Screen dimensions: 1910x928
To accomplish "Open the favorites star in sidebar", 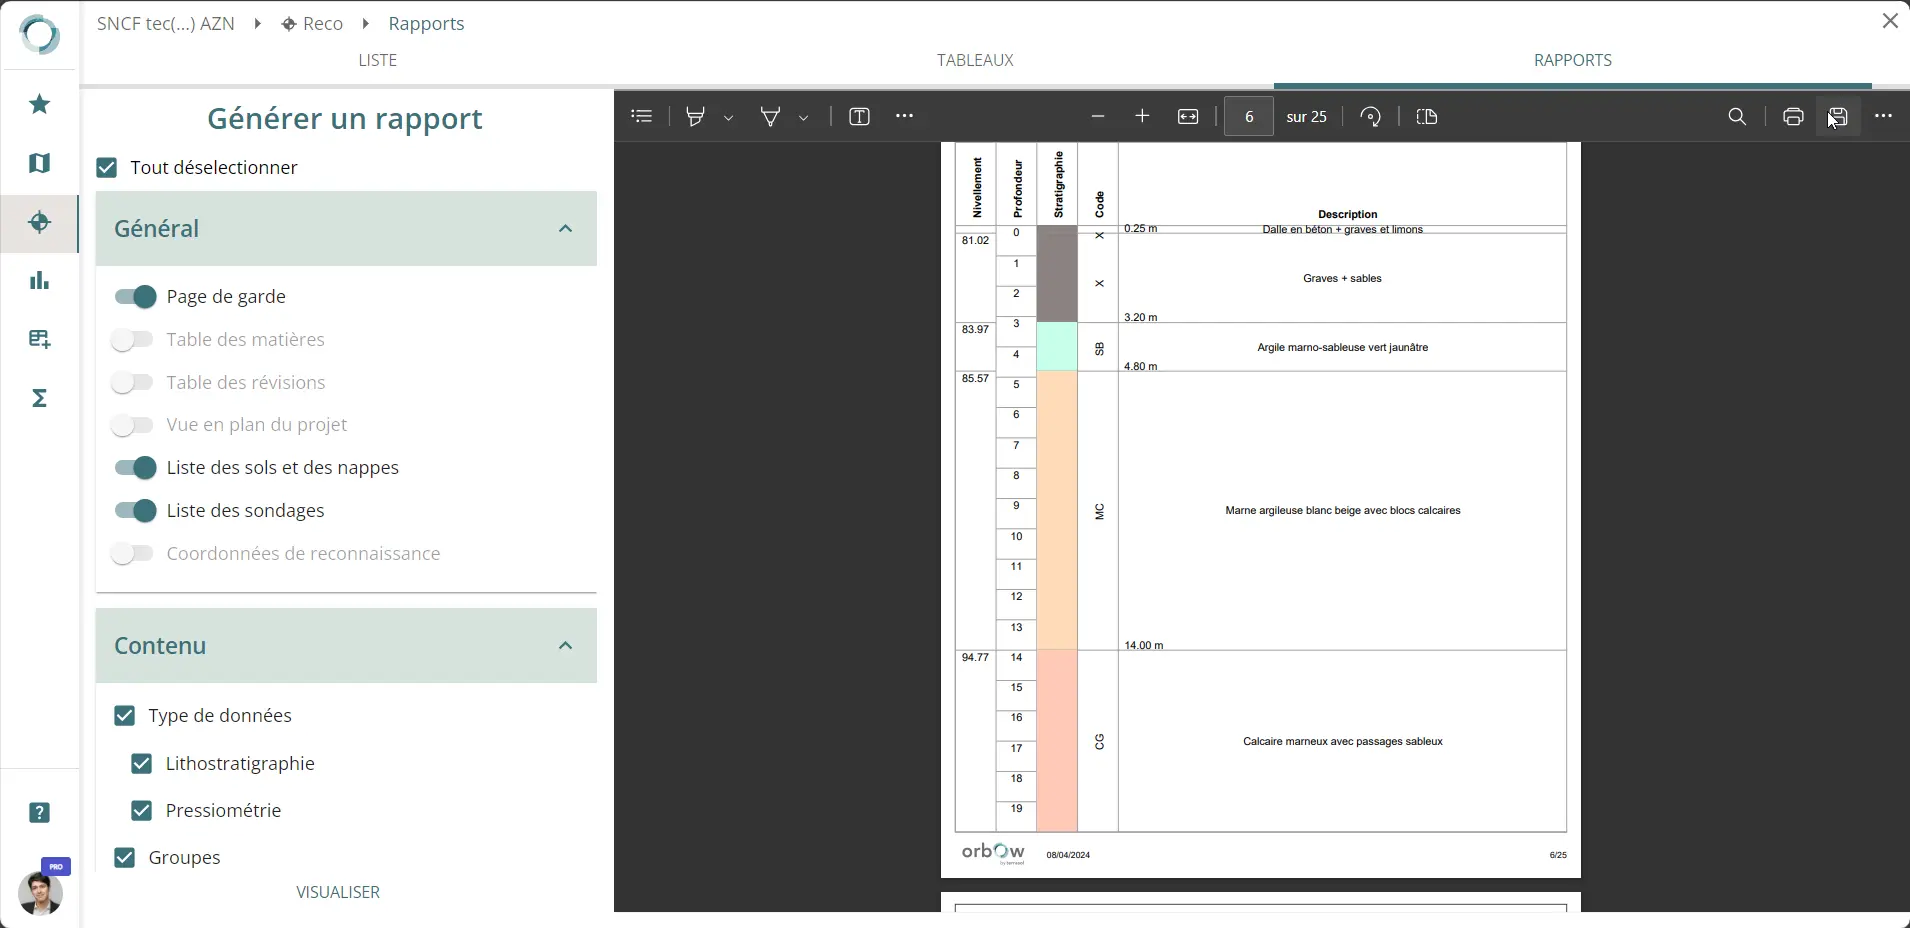I will 40,104.
